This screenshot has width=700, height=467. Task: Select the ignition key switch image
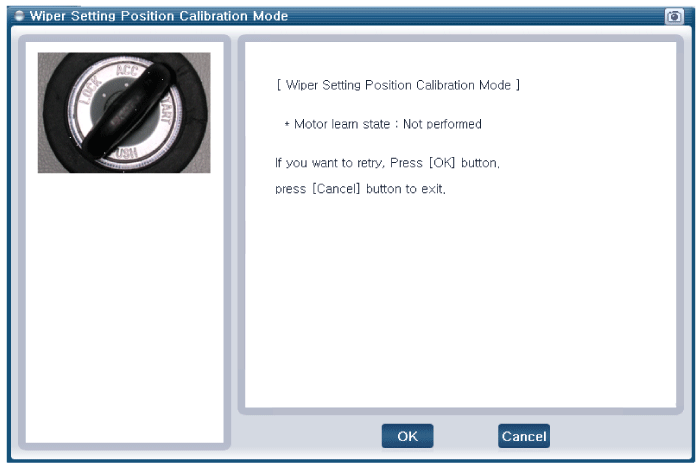pyautogui.click(x=124, y=112)
